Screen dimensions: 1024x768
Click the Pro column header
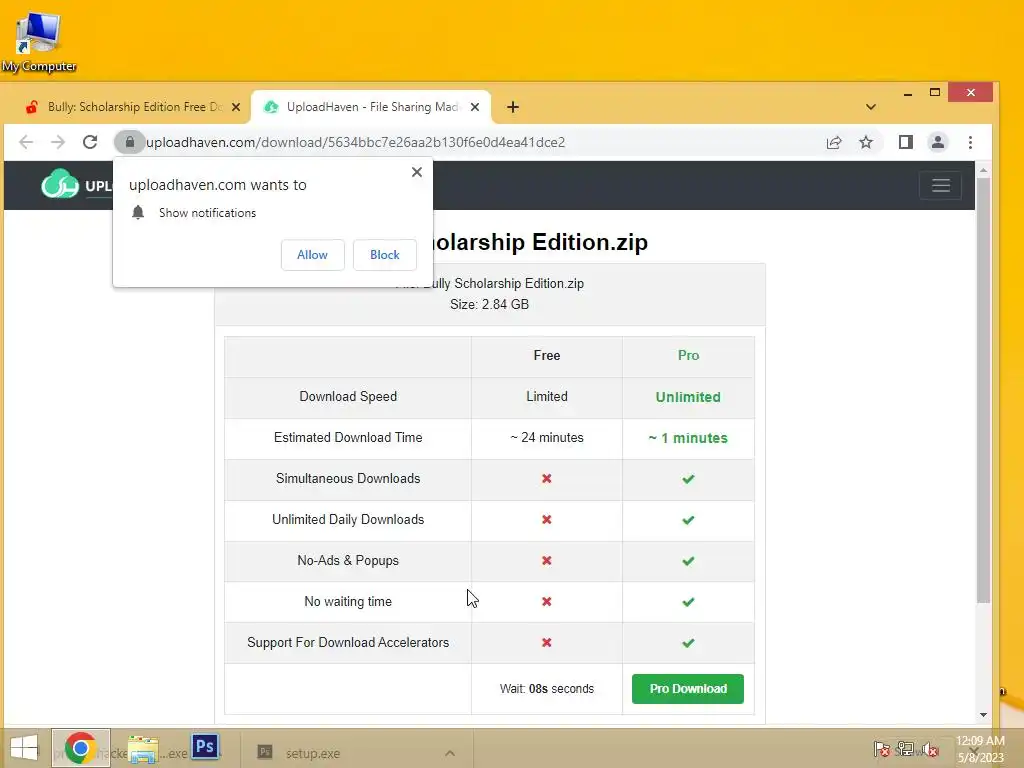(688, 355)
